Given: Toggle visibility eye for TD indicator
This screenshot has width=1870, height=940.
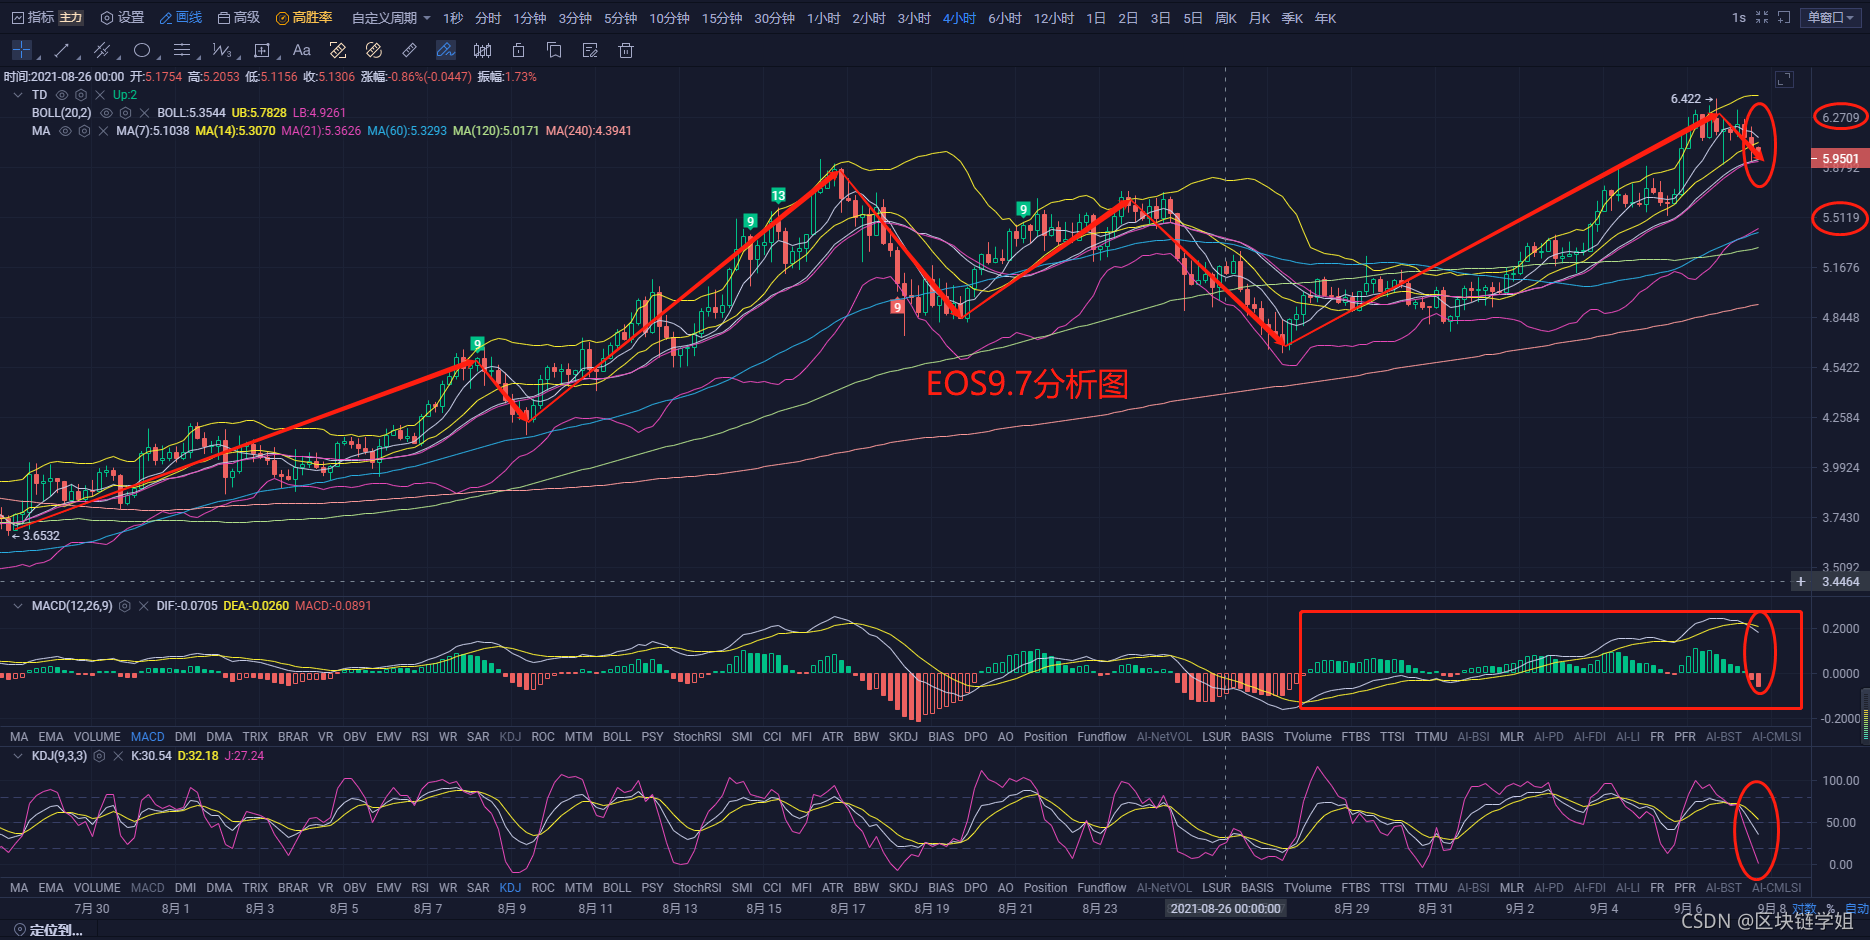Looking at the screenshot, I should [x=62, y=95].
